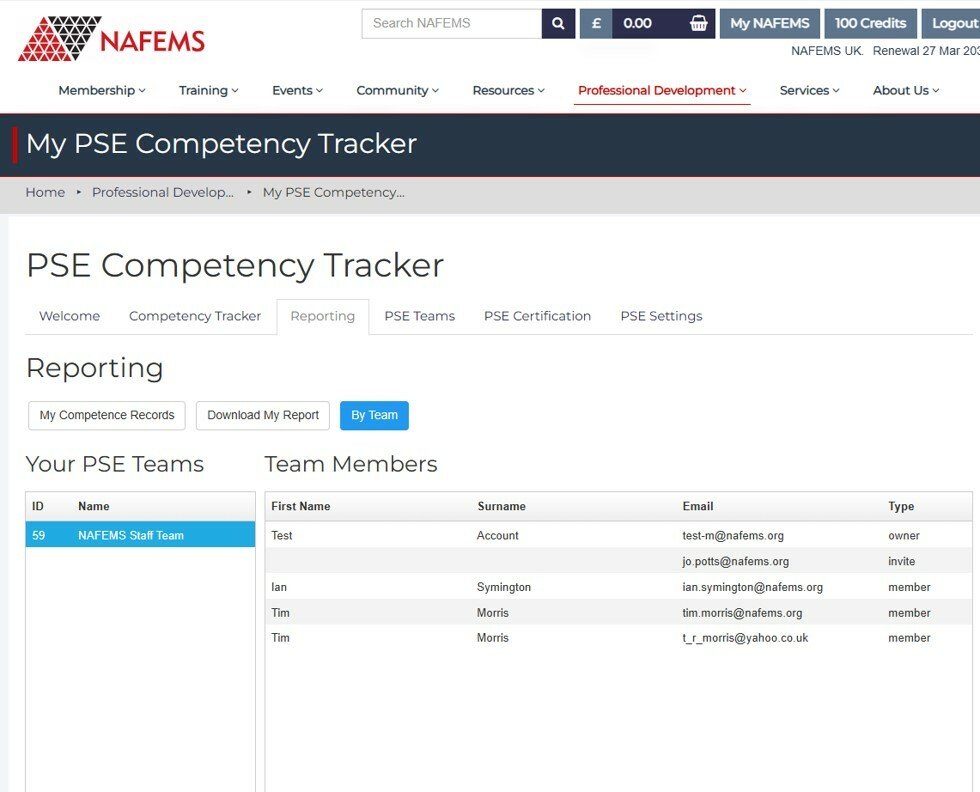Click first name Test cell
This screenshot has height=792, width=980.
[x=282, y=536]
